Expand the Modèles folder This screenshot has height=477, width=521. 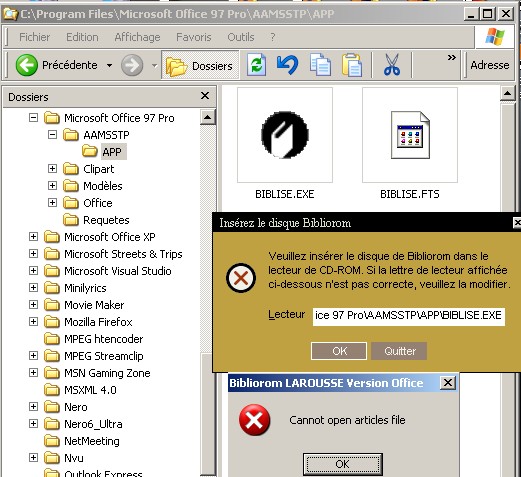52,186
